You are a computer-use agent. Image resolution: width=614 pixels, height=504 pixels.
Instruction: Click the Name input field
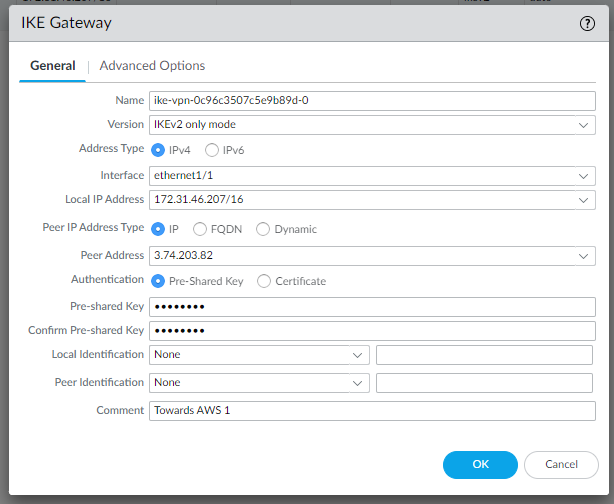371,100
